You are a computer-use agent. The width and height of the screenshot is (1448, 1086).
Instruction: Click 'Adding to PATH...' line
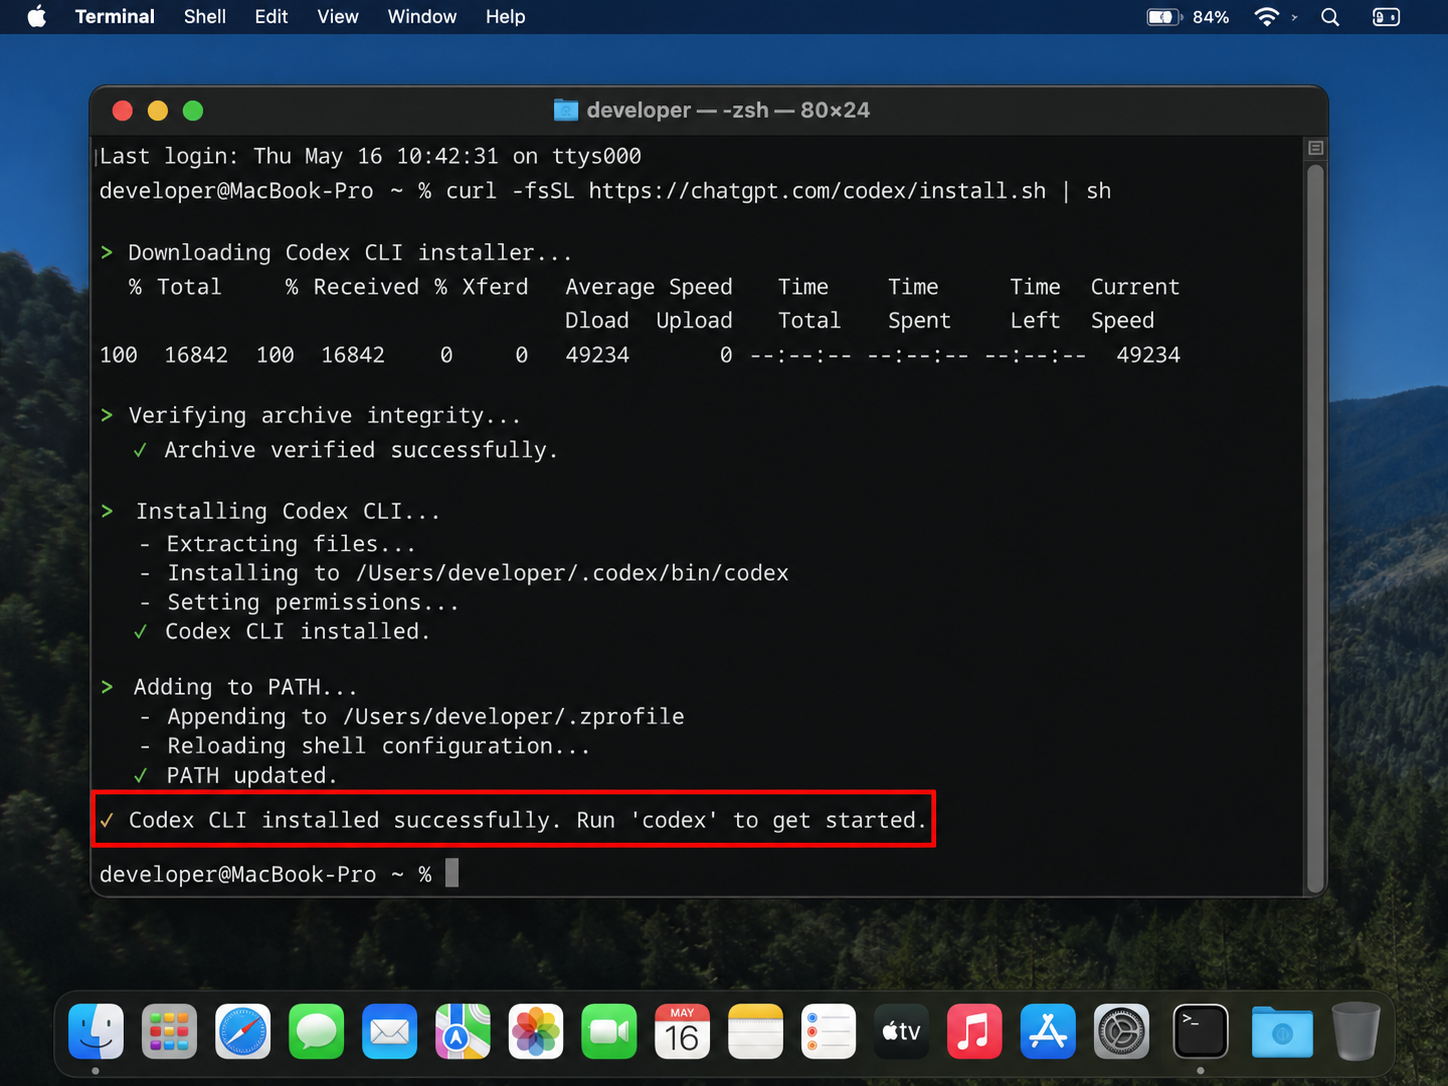pos(245,687)
